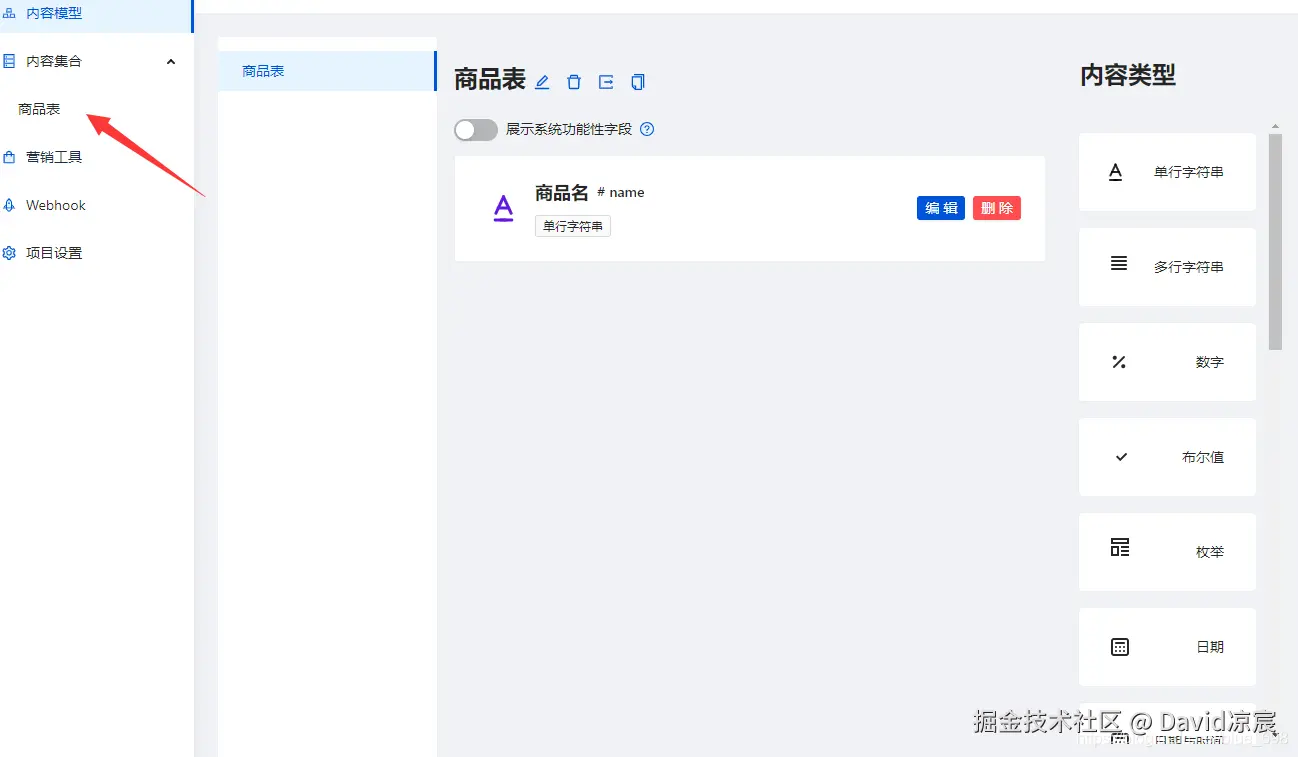Click the pencil icon to rename 商品表
Viewport: 1298px width, 757px height.
[x=541, y=81]
